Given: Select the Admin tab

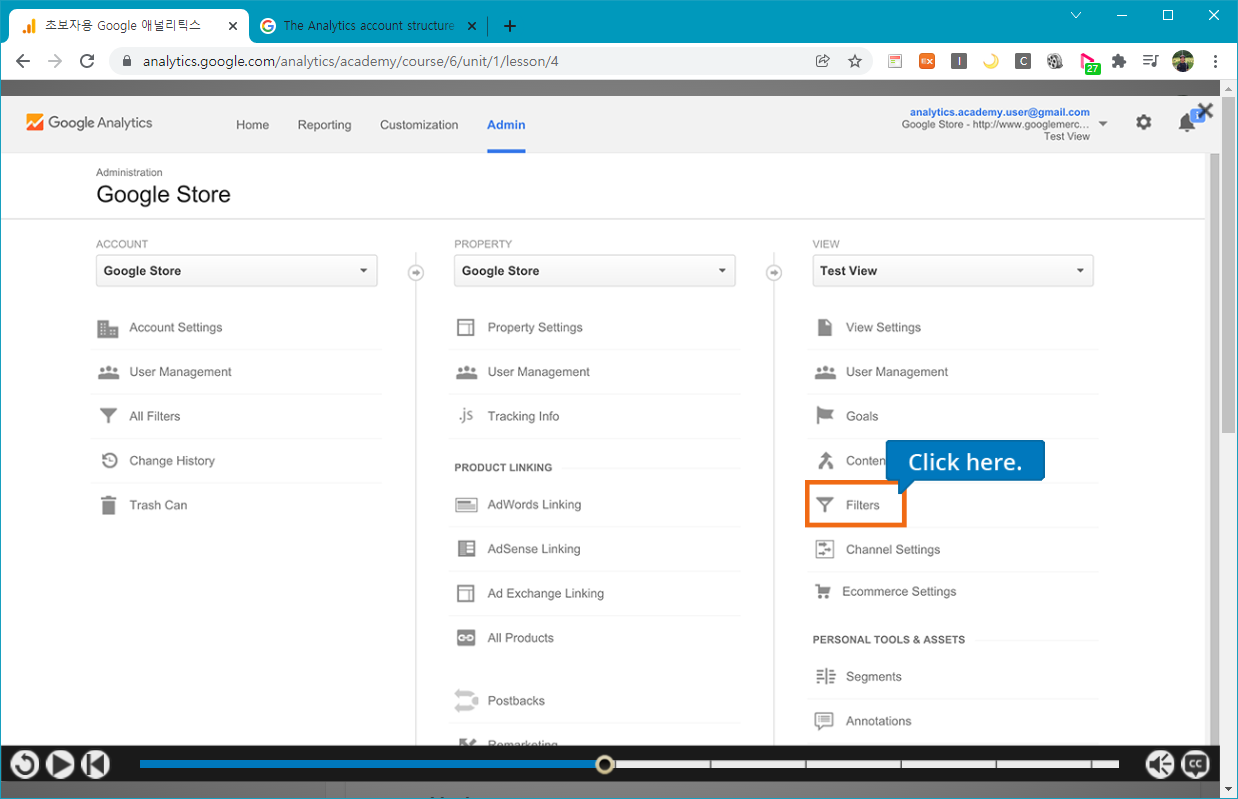Looking at the screenshot, I should tap(506, 125).
